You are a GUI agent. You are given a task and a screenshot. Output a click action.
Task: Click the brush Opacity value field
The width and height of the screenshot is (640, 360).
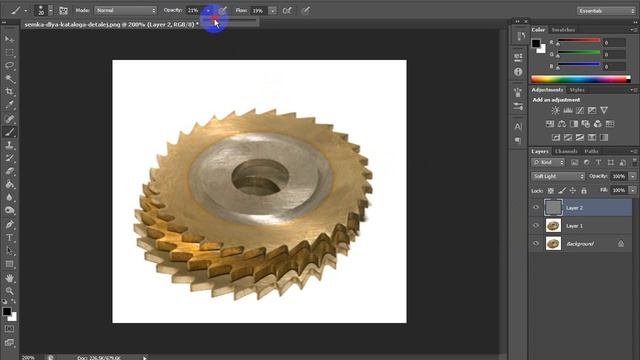(193, 11)
